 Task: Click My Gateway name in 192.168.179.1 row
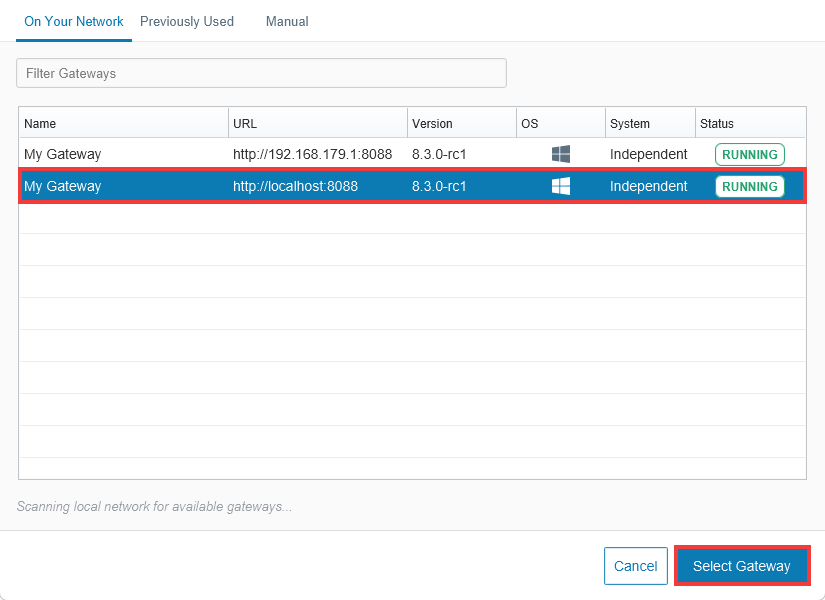click(x=63, y=154)
